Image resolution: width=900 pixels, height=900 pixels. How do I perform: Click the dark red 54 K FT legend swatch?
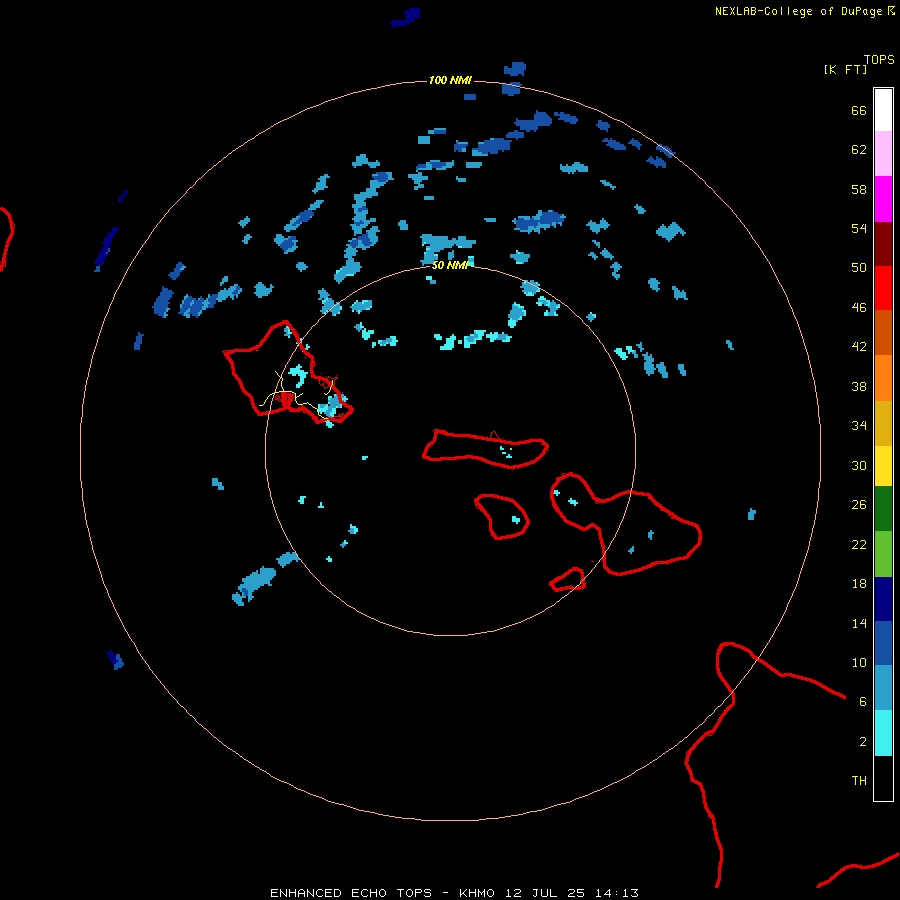(x=883, y=243)
